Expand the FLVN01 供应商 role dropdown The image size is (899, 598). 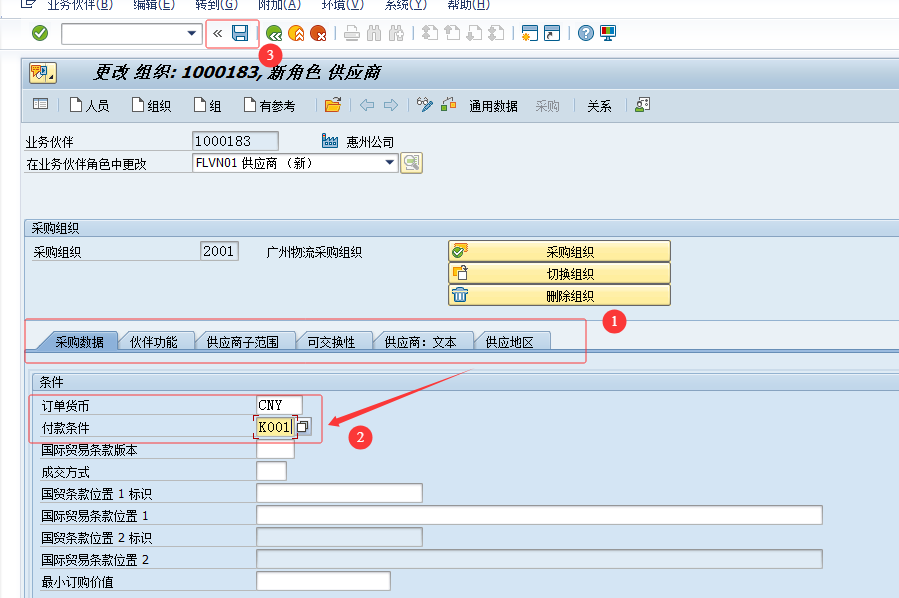click(x=391, y=163)
